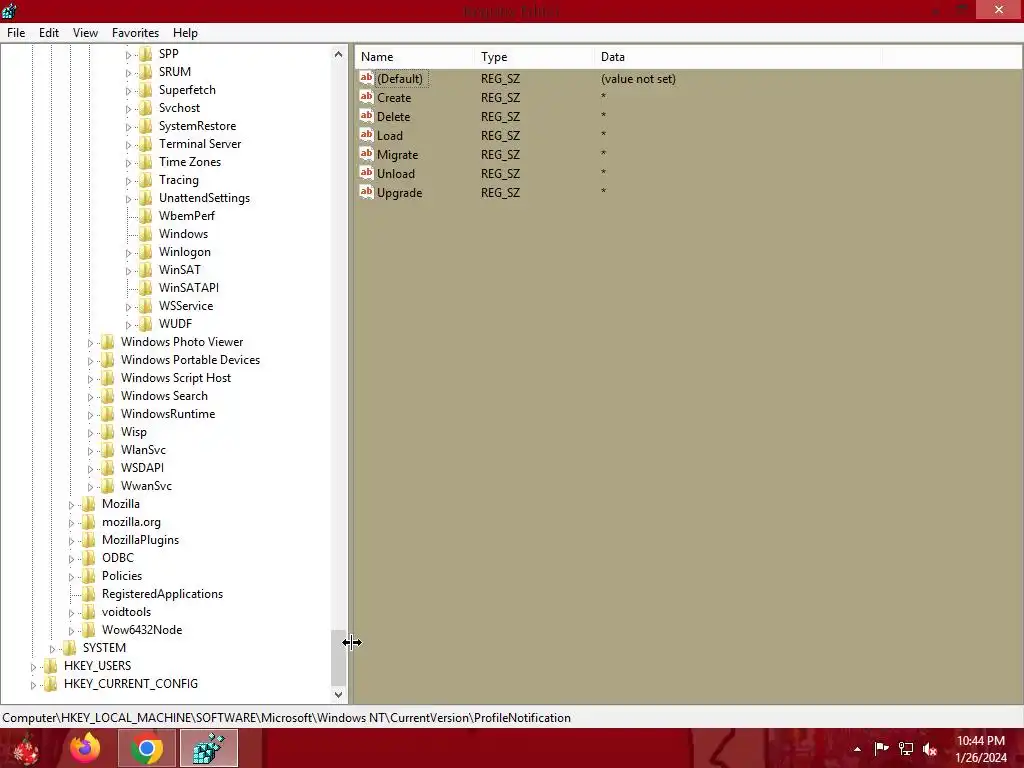Click the Superfetch folder icon
The image size is (1024, 768).
[146, 89]
